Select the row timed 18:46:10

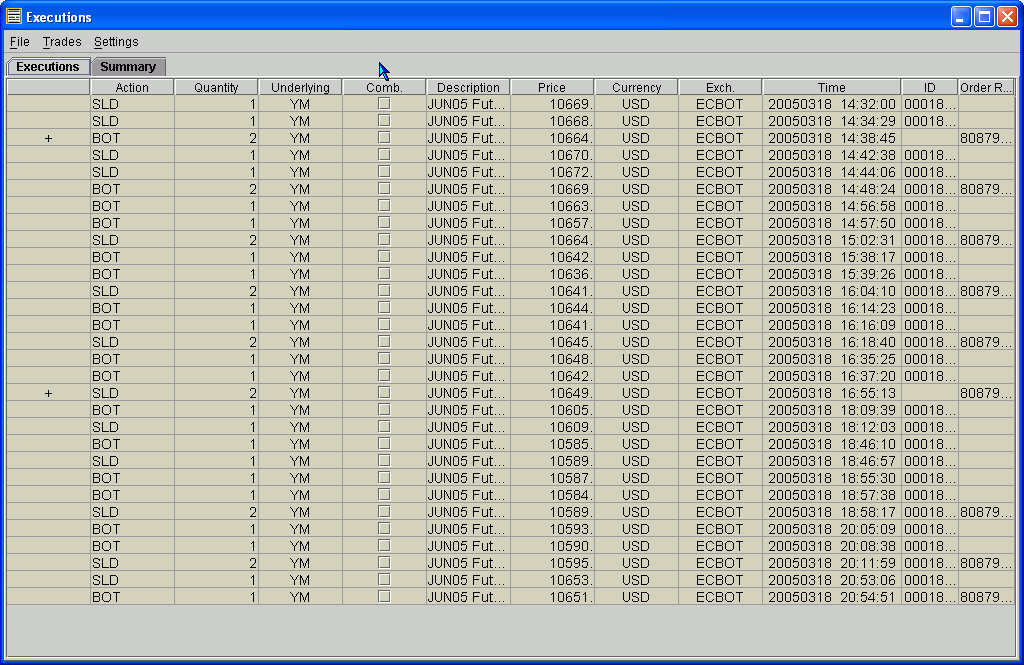coord(831,444)
